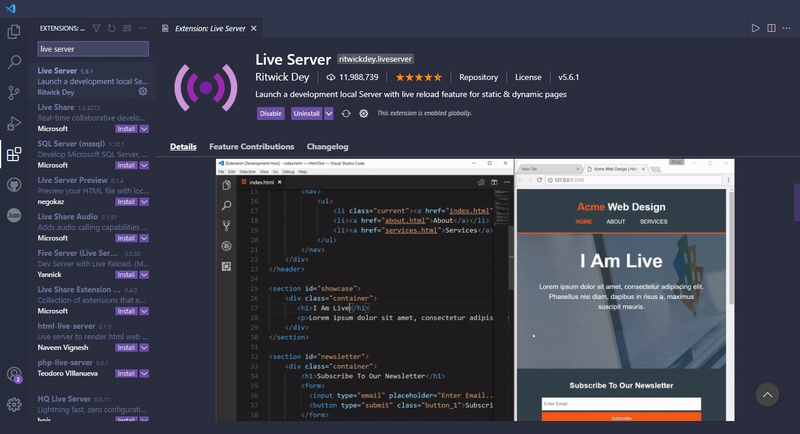This screenshot has height=434, width=800.
Task: Click the Ritwick Dey publisher name
Action: pos(282,77)
